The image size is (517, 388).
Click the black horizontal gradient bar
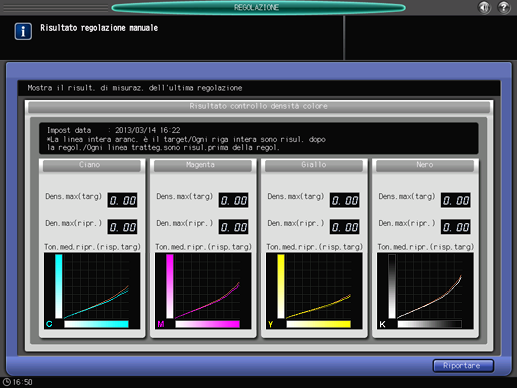coord(429,324)
